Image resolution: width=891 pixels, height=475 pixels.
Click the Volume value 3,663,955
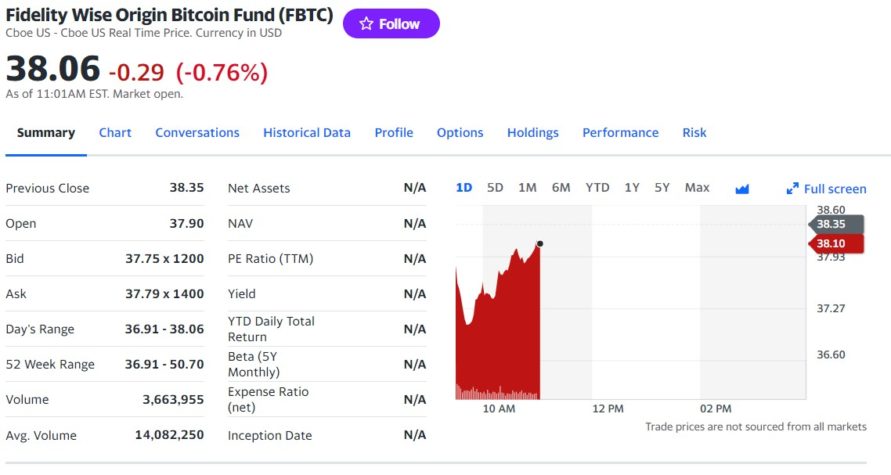click(173, 399)
